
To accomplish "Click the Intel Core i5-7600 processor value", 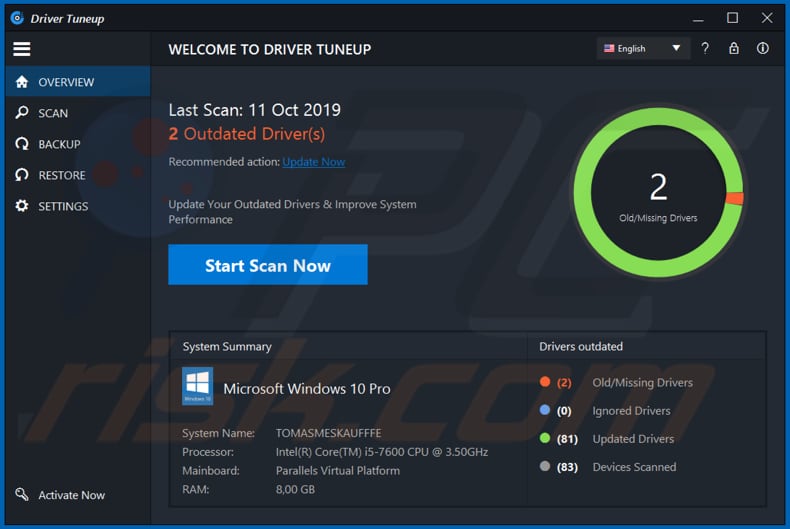I will coord(381,452).
